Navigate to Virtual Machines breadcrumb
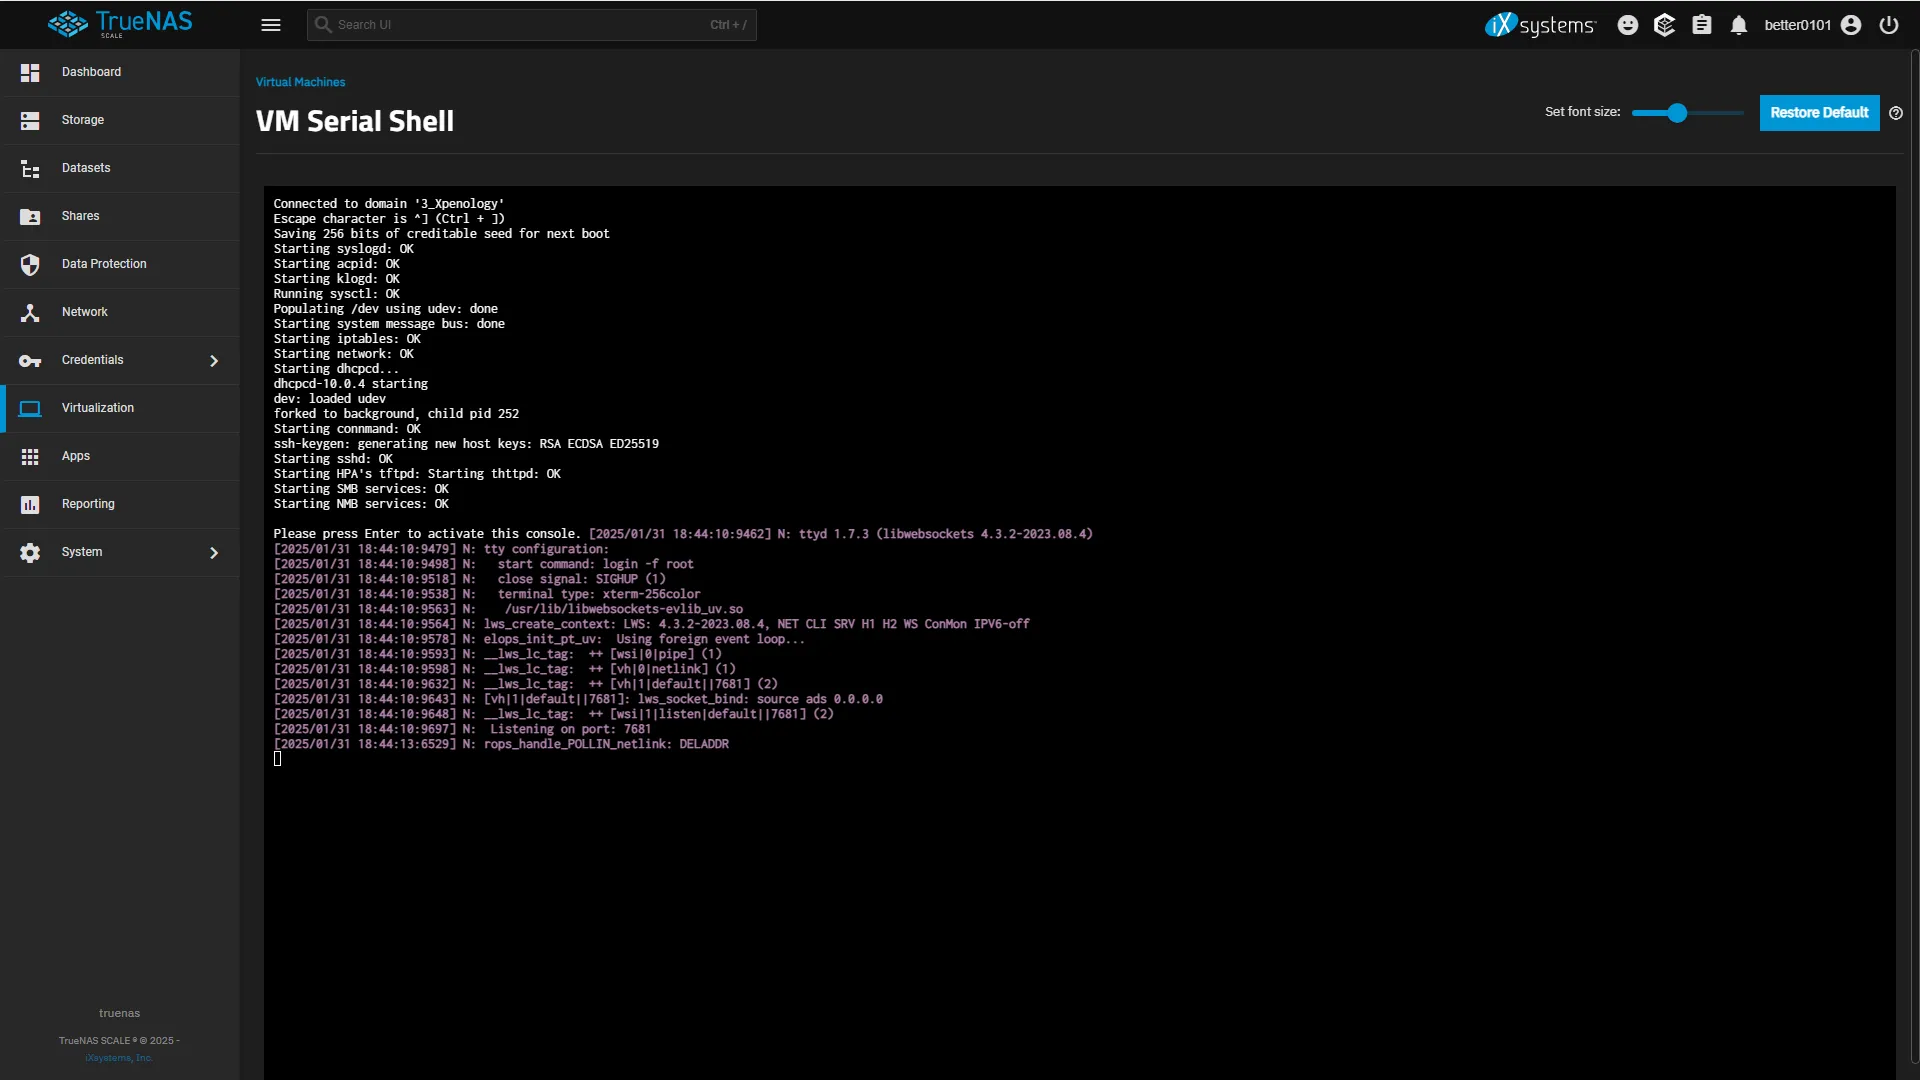The width and height of the screenshot is (1920, 1080). pos(300,82)
